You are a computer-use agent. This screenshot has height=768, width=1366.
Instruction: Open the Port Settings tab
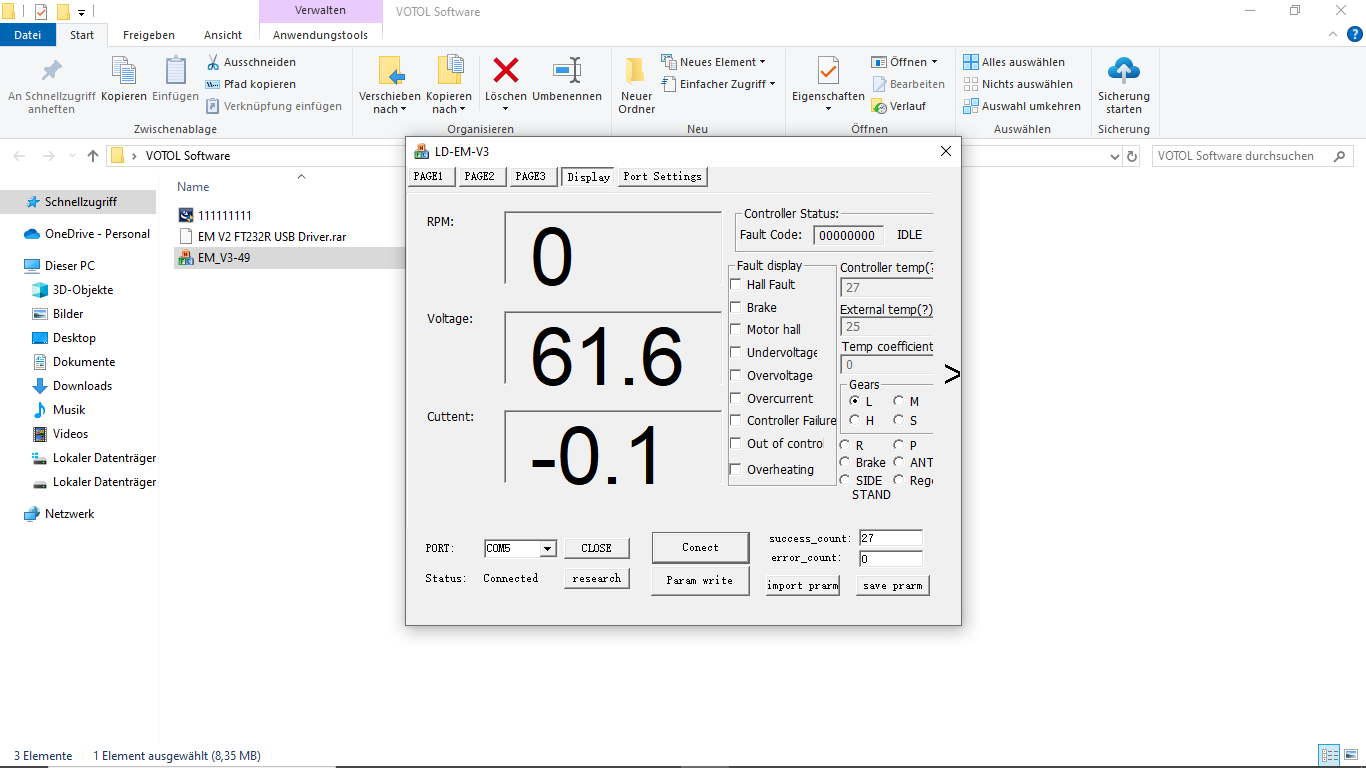tap(662, 177)
